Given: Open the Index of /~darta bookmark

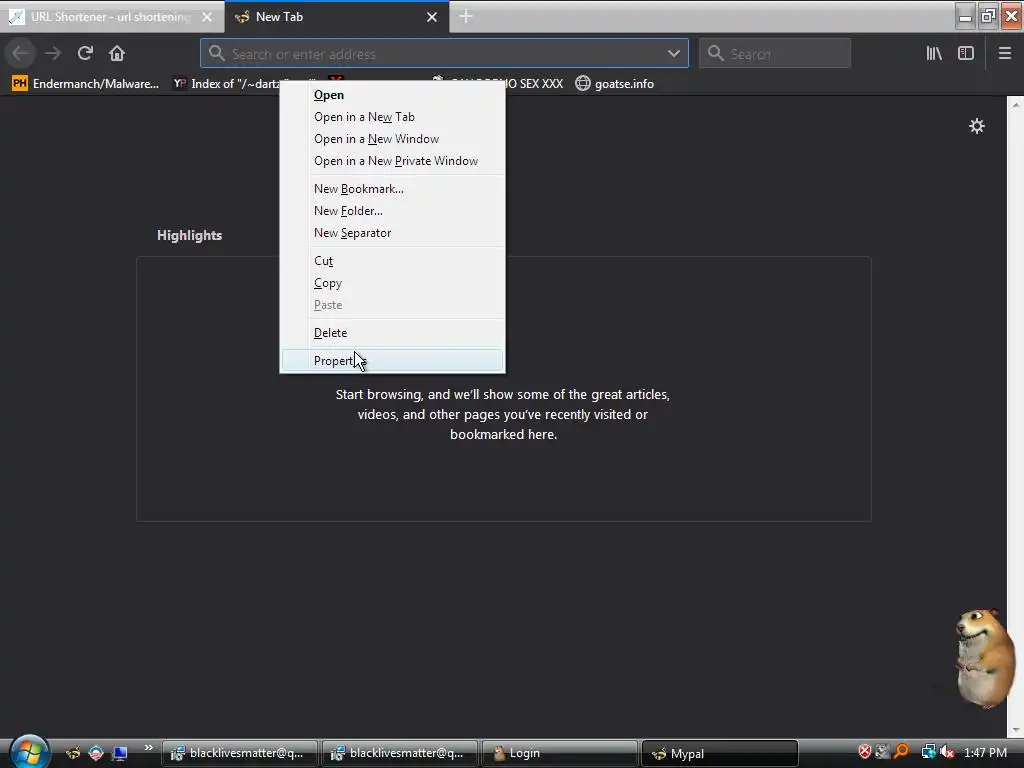Looking at the screenshot, I should (x=226, y=84).
